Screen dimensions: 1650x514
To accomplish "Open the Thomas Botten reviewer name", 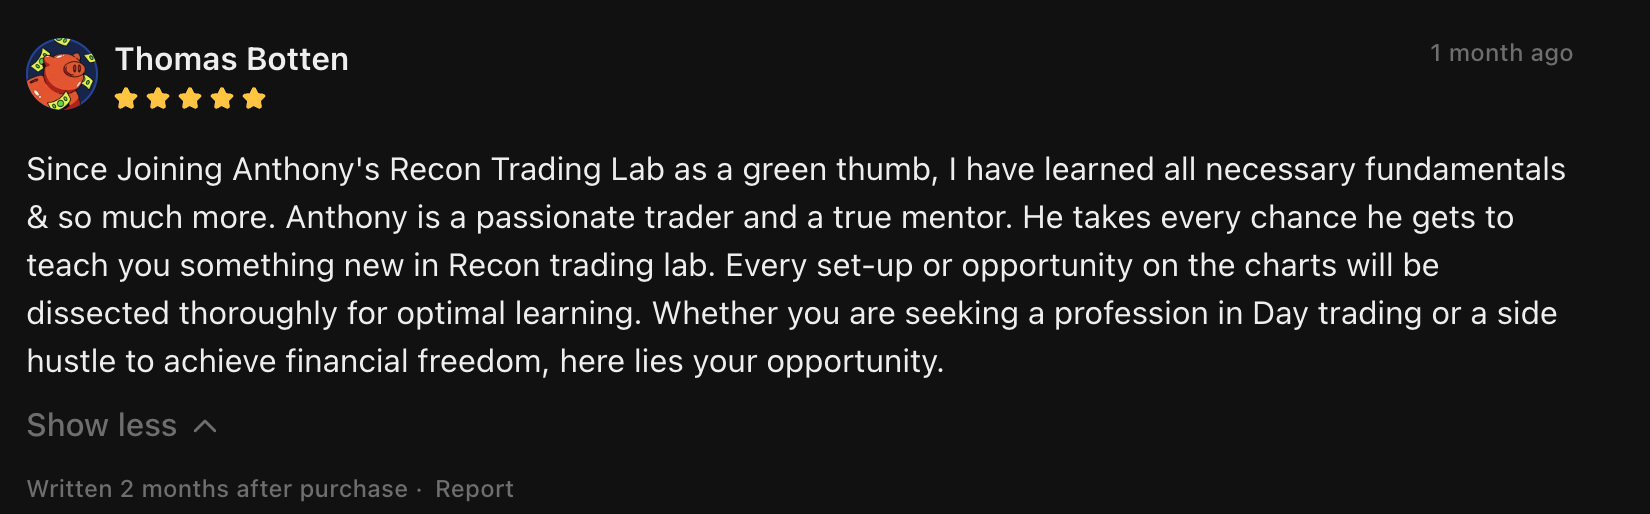I will [x=231, y=59].
